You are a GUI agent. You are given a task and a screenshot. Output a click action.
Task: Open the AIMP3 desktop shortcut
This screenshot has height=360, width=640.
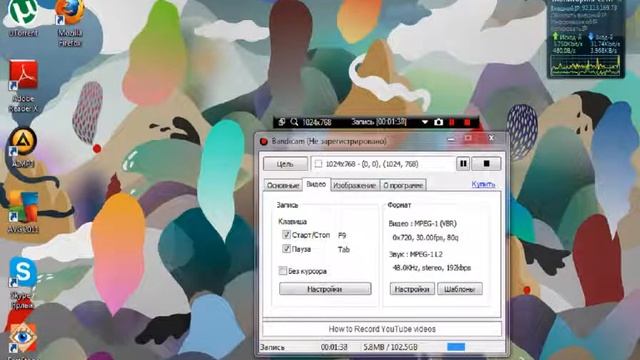coord(23,147)
